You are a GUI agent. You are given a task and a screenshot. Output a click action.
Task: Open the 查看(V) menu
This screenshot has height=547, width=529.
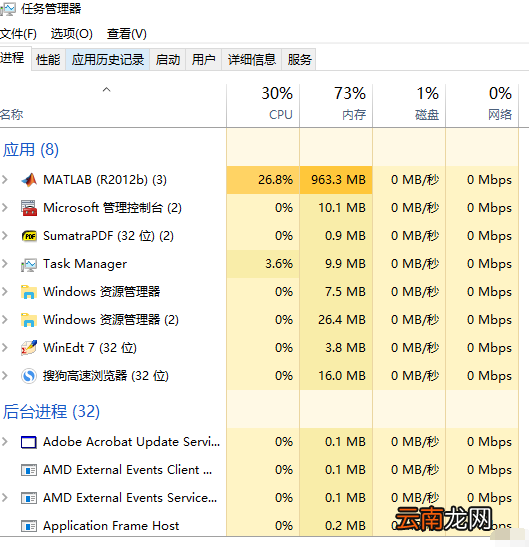tap(127, 34)
